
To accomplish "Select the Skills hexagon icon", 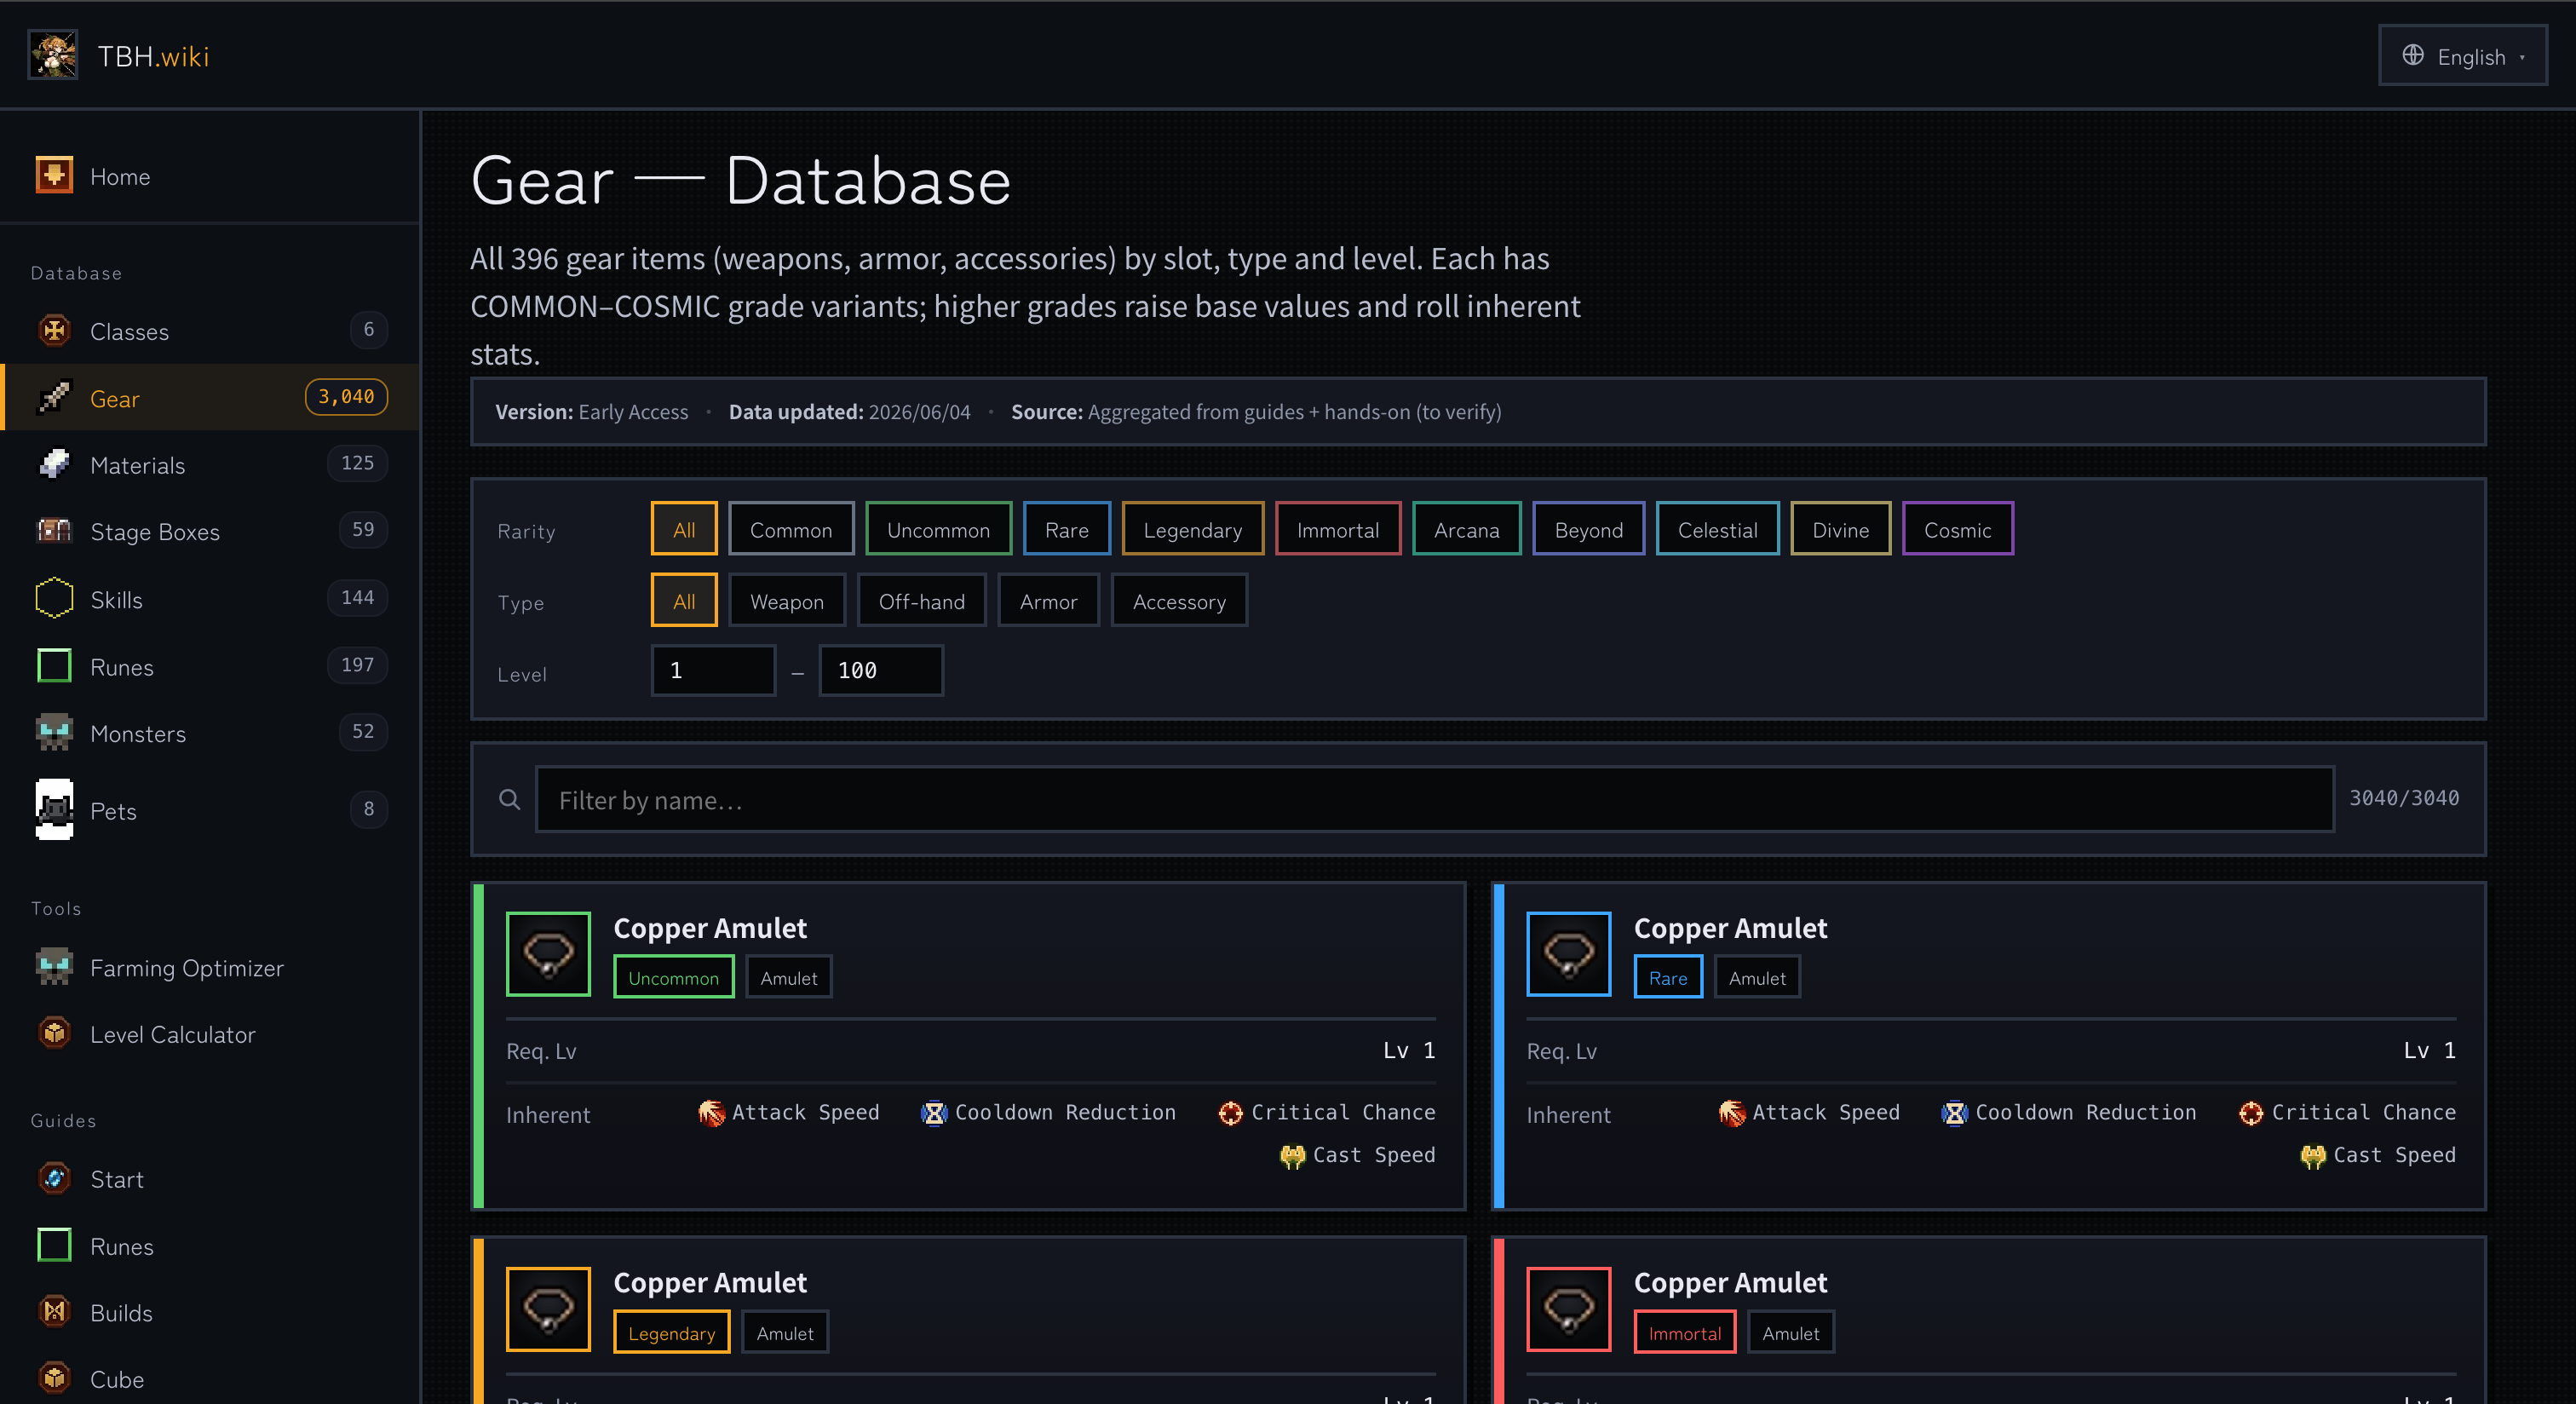I will click(x=54, y=598).
